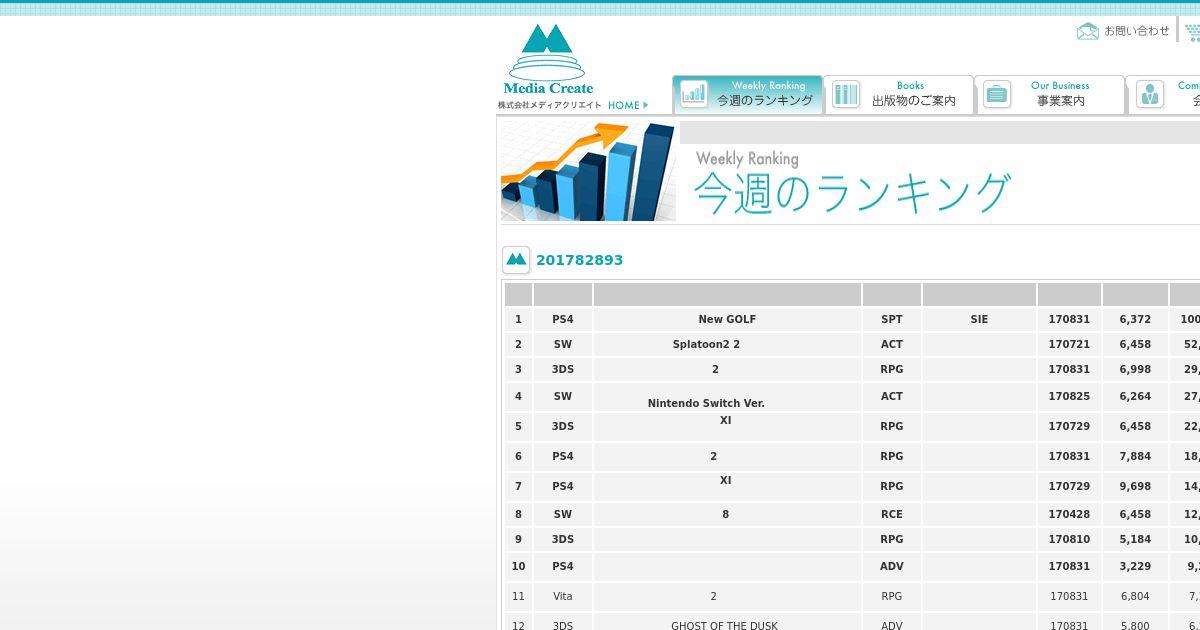
Task: Open the お問い合わせ contact link
Action: coord(1136,31)
